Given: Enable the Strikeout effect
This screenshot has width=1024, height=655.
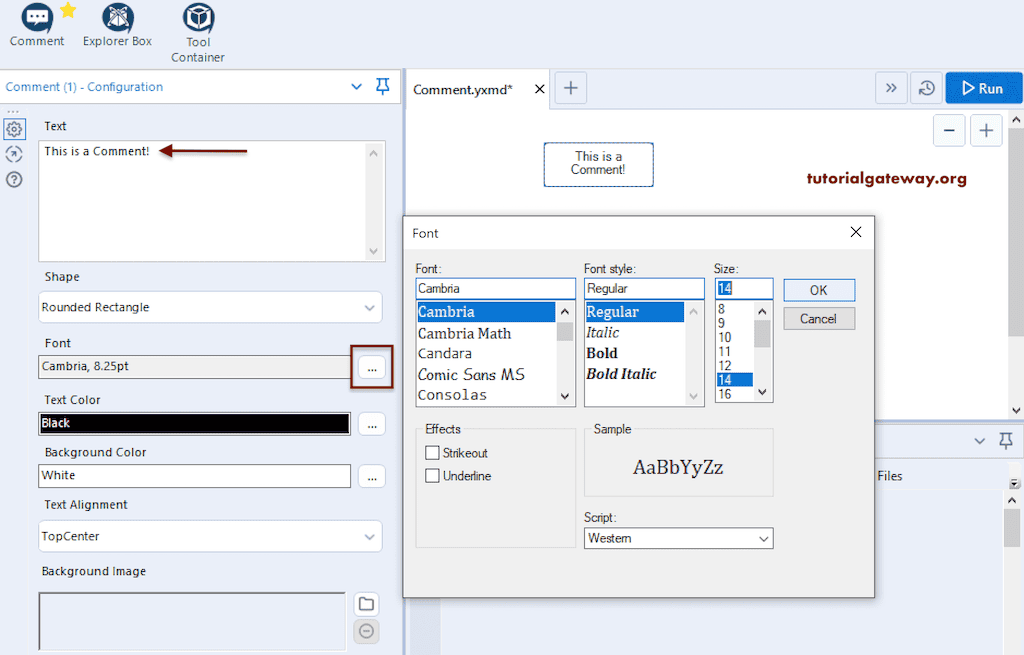Looking at the screenshot, I should point(431,453).
